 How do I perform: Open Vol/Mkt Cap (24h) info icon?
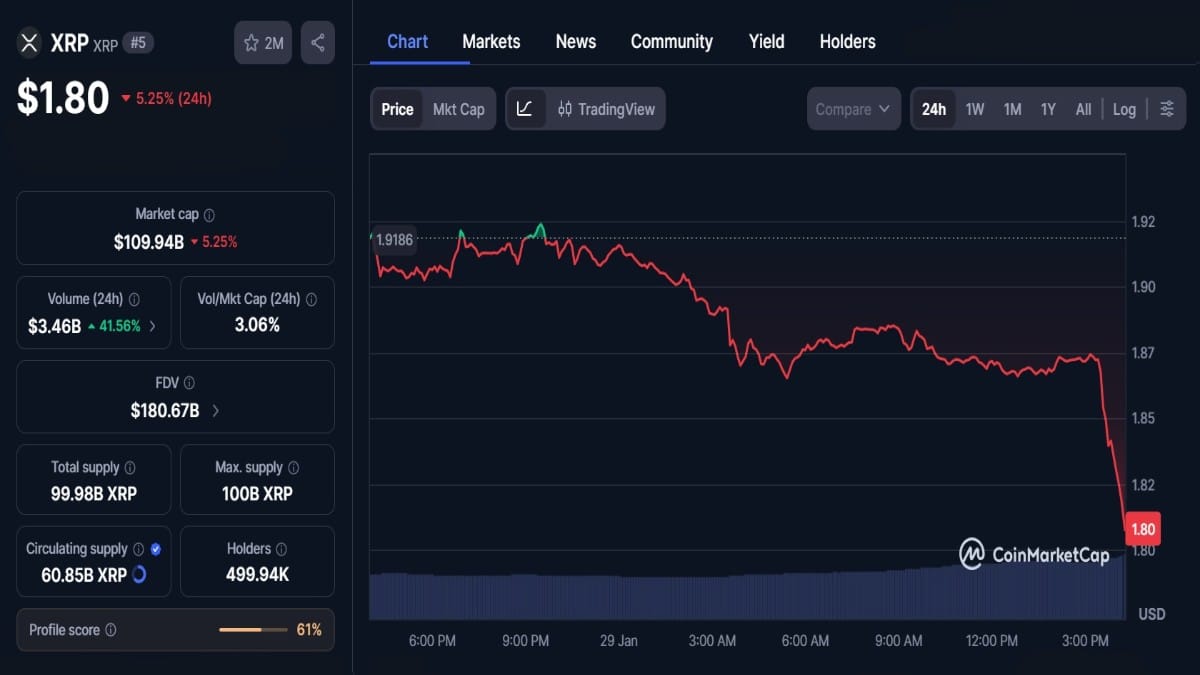point(311,299)
